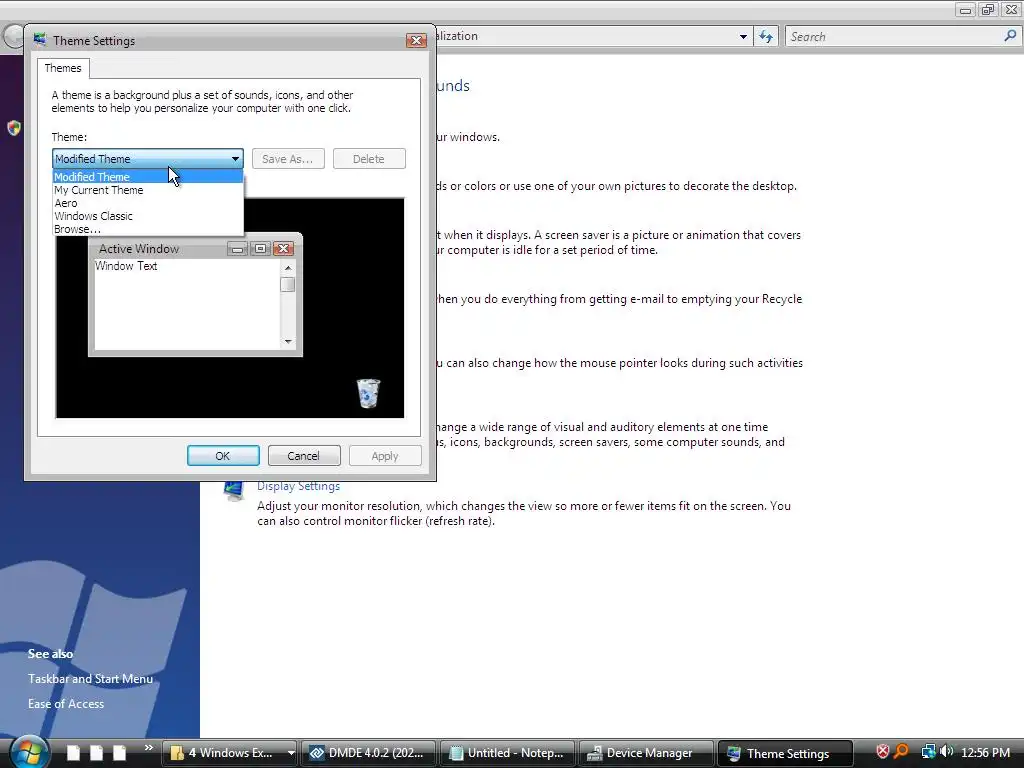Click the Windows Start orb

tap(28, 752)
